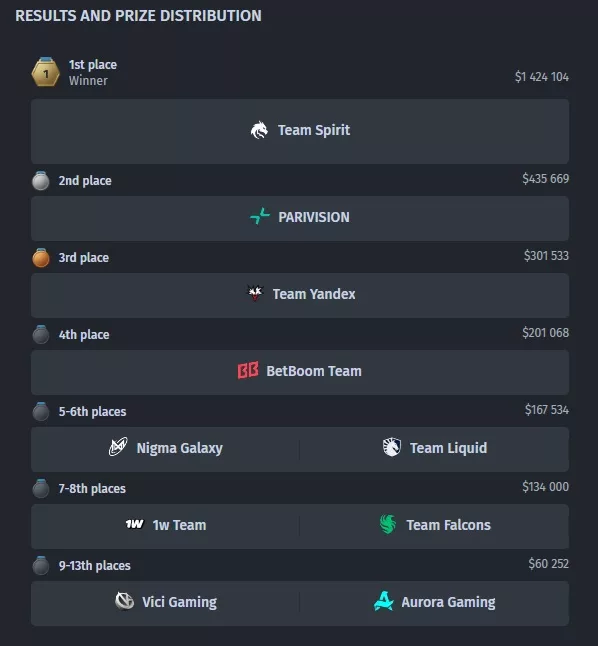Click the bronze 3rd place medal
The image size is (598, 646).
click(41, 257)
